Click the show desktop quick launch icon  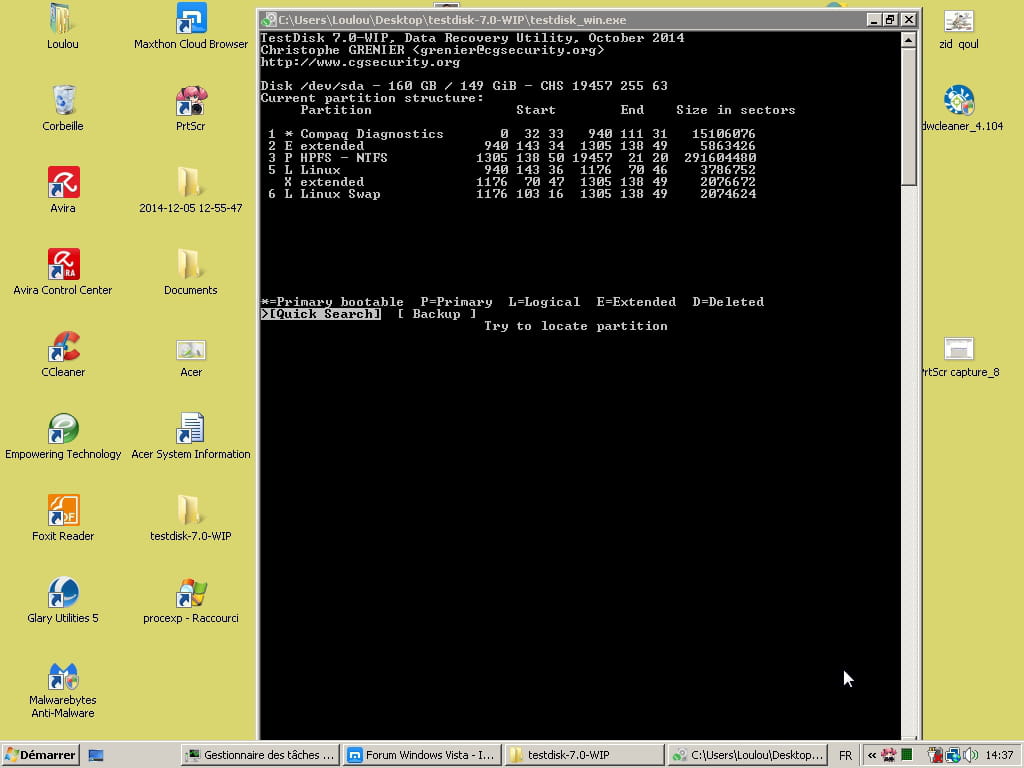pos(96,756)
